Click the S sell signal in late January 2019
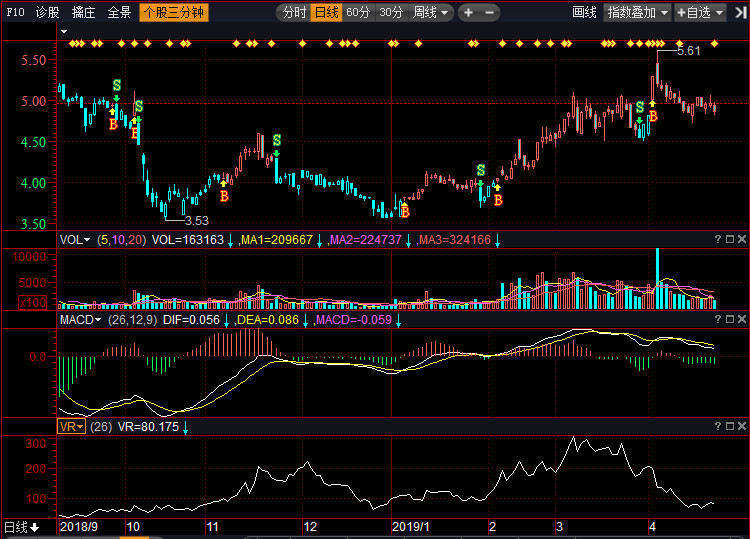Image resolution: width=750 pixels, height=539 pixels. tap(481, 170)
